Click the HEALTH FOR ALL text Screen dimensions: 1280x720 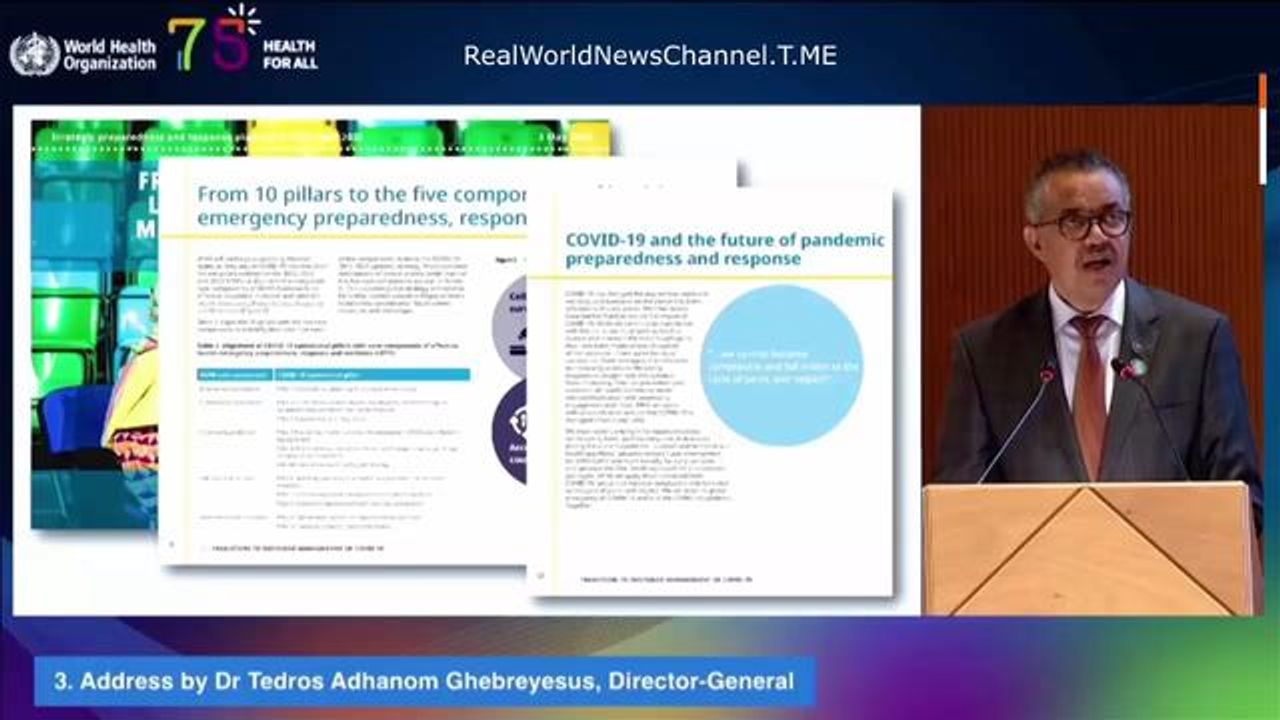click(x=289, y=54)
